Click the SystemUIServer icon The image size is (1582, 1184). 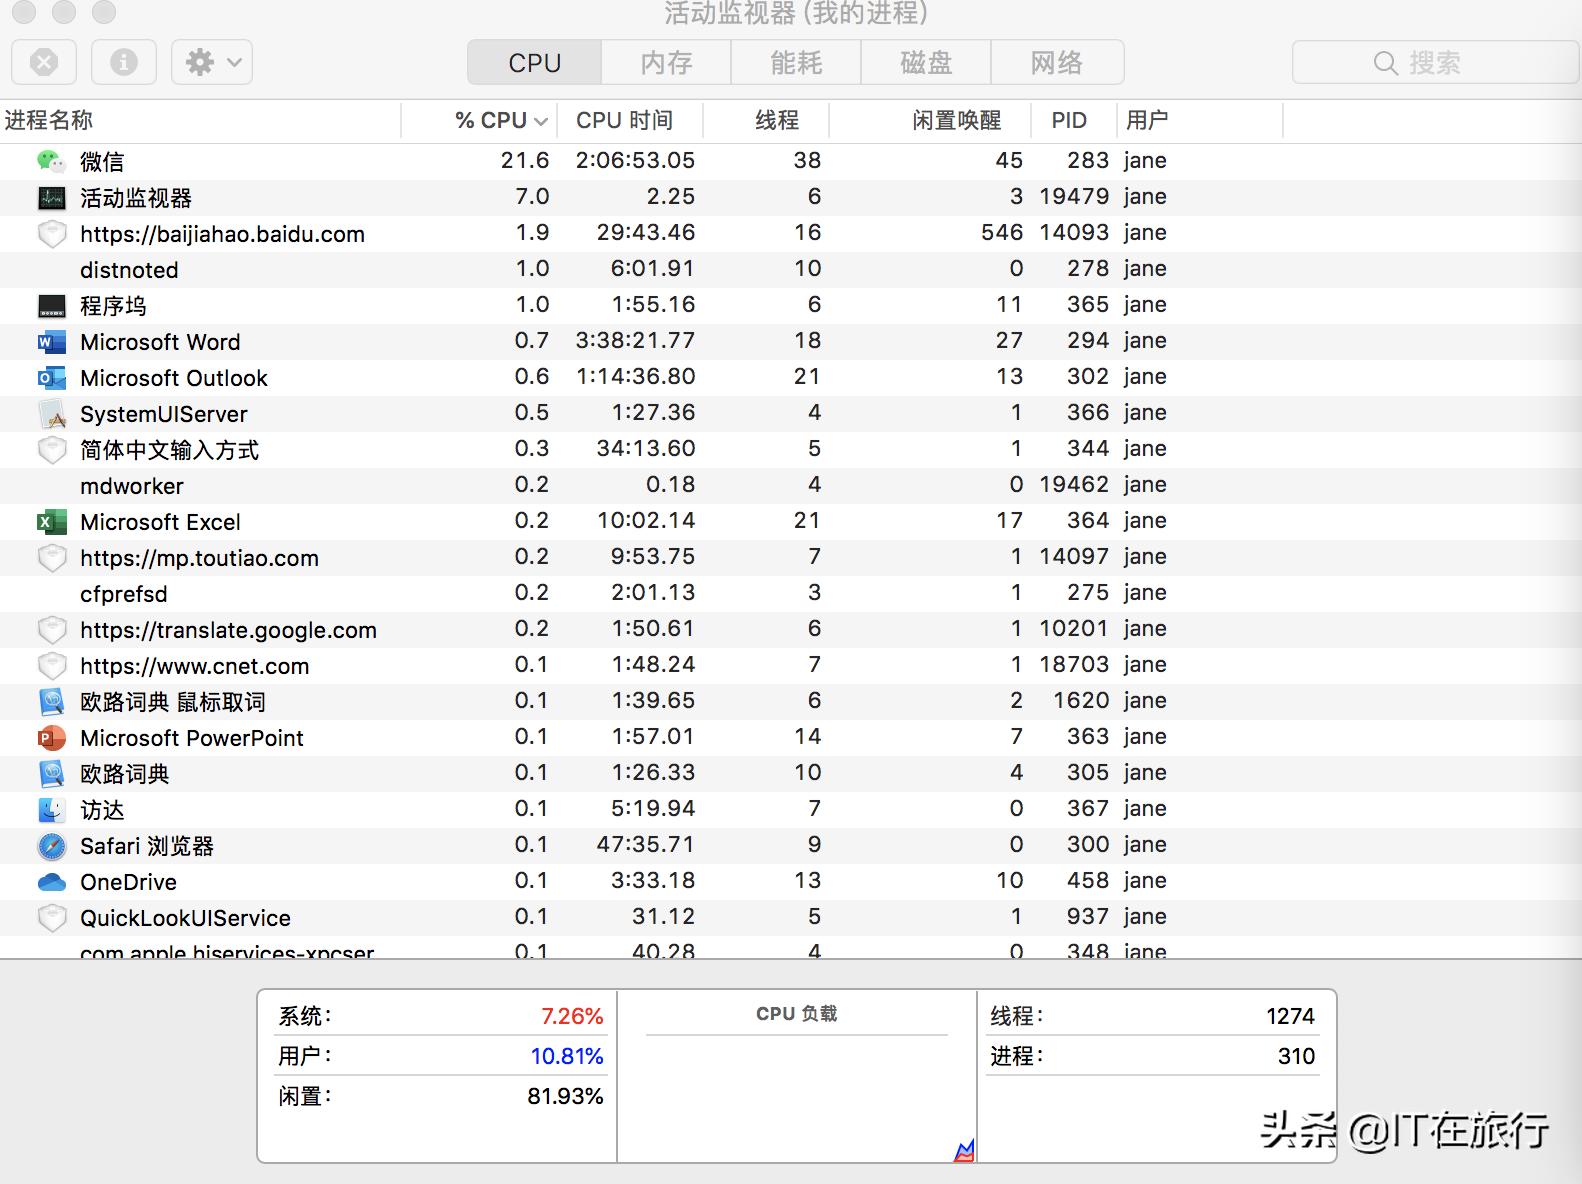(x=51, y=414)
